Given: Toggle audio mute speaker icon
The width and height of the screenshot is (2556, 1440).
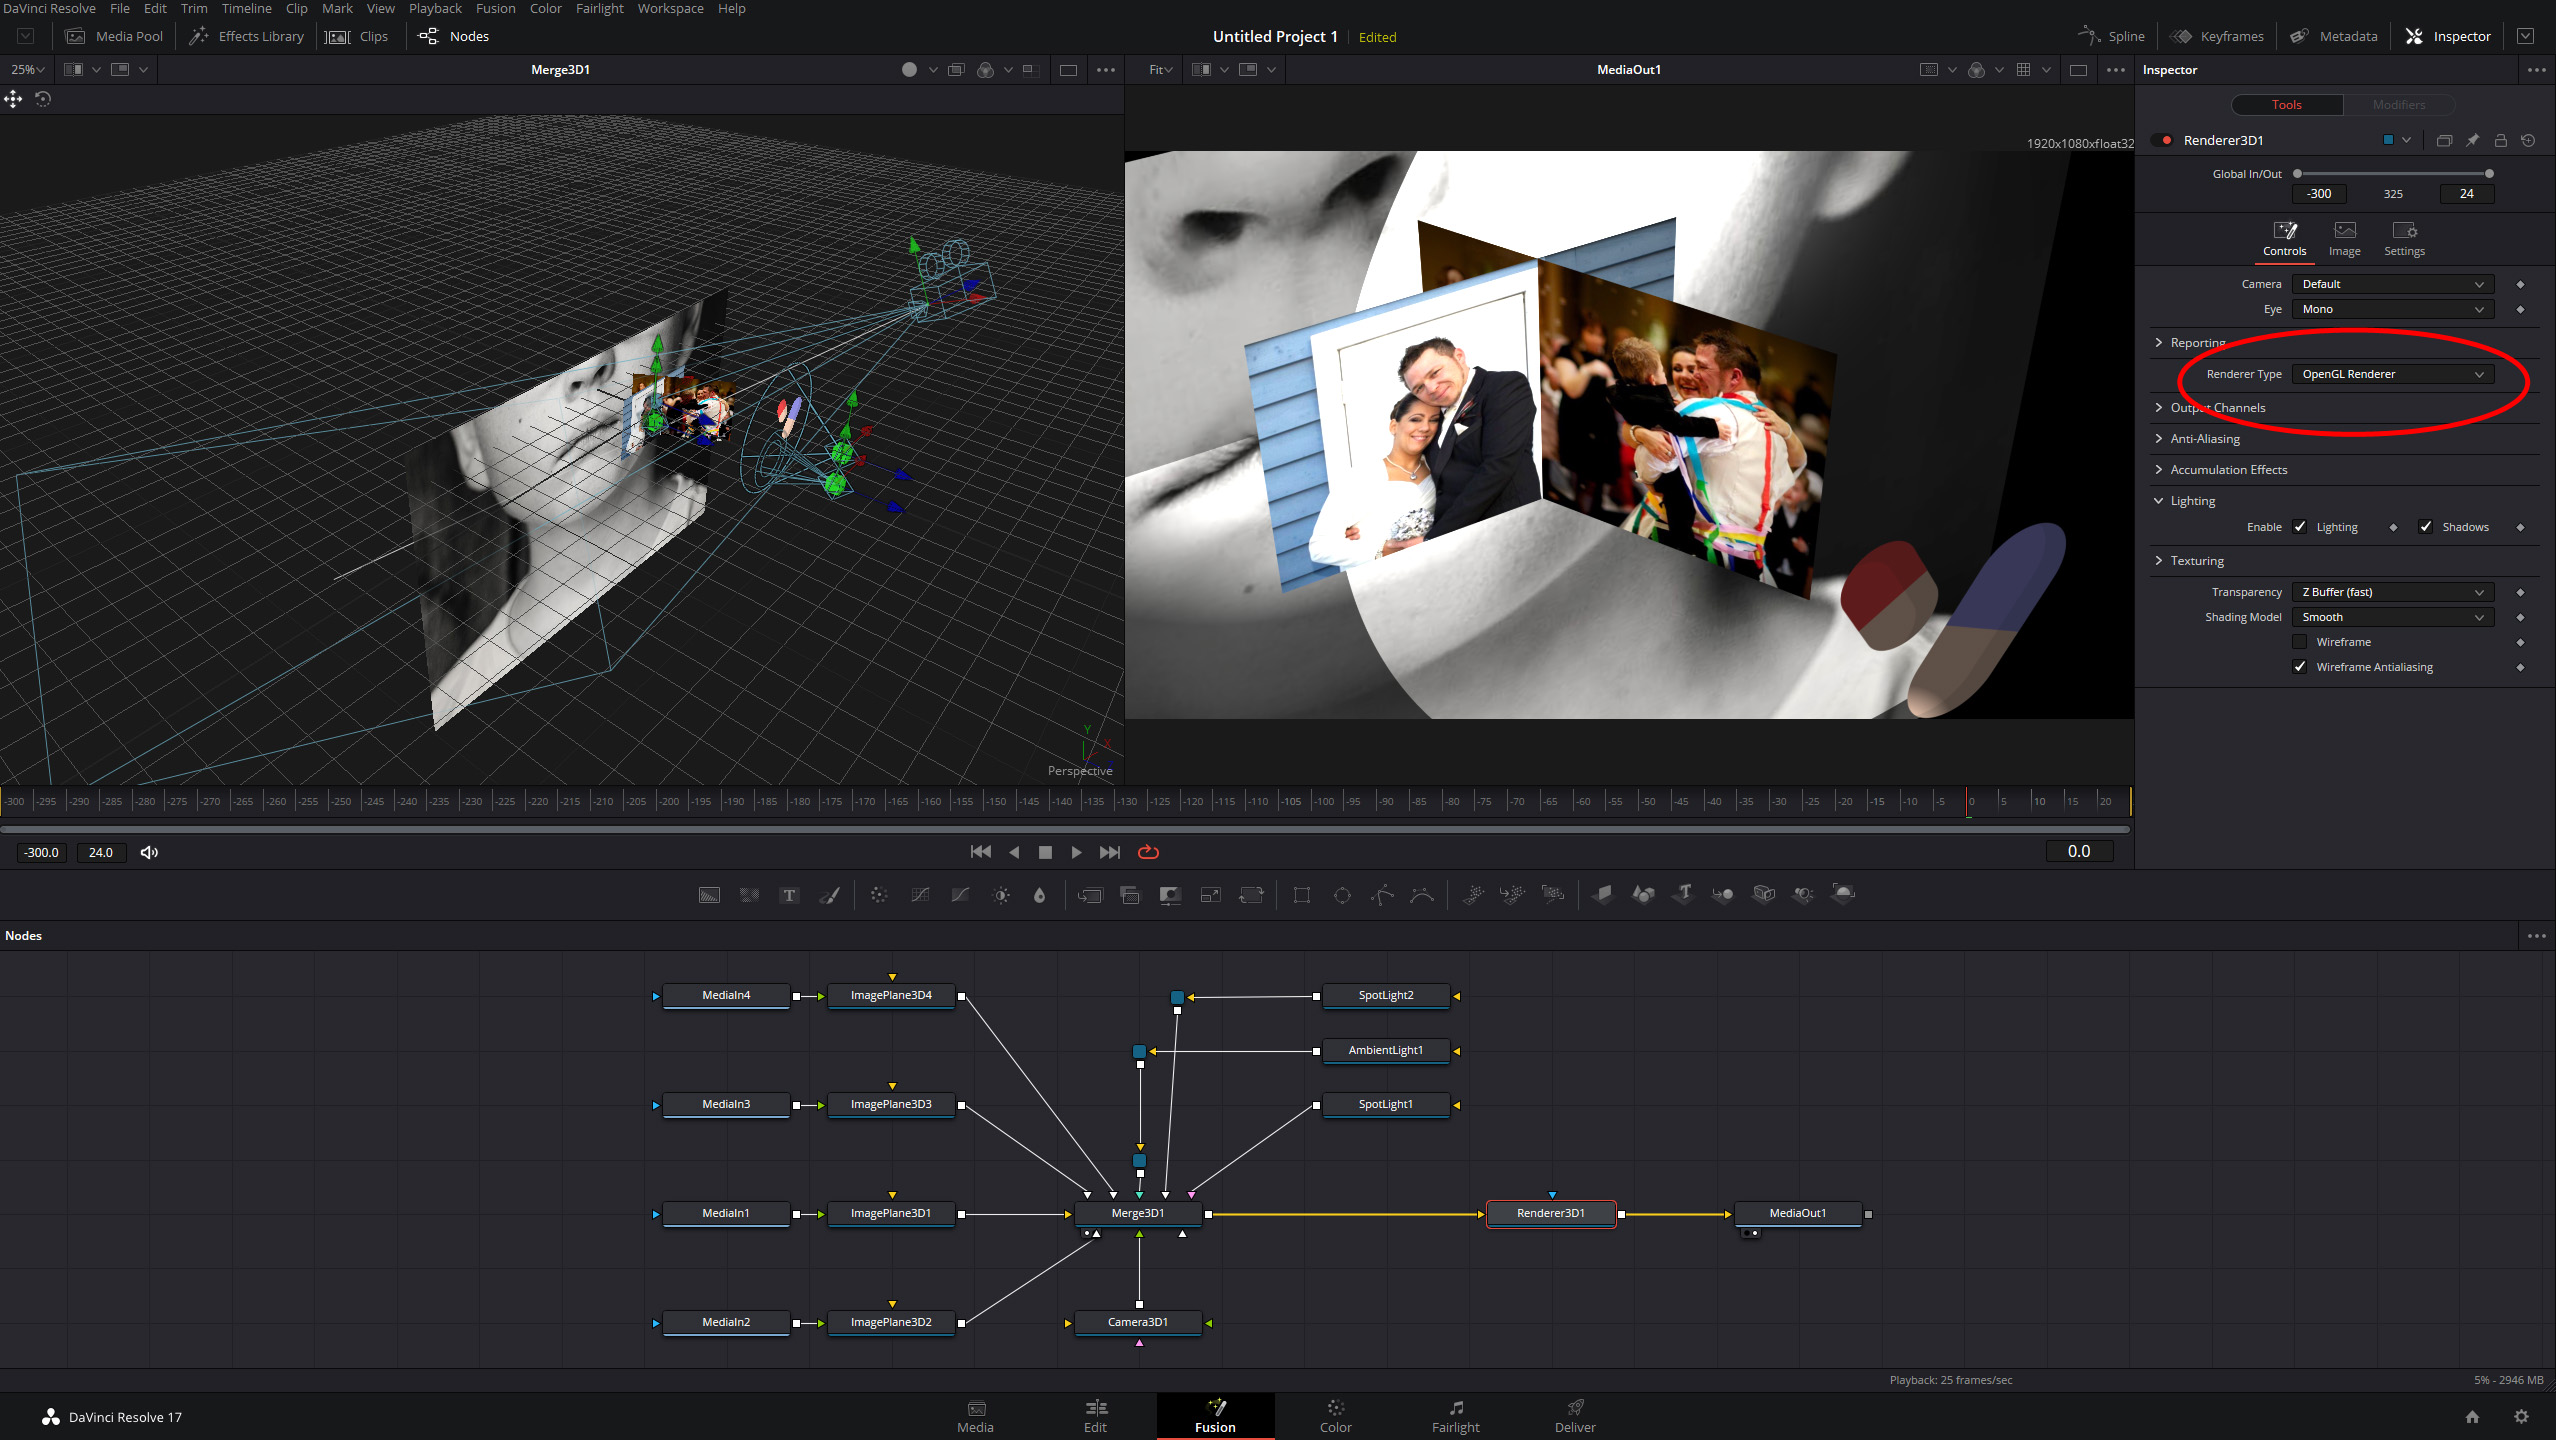Looking at the screenshot, I should (x=150, y=852).
